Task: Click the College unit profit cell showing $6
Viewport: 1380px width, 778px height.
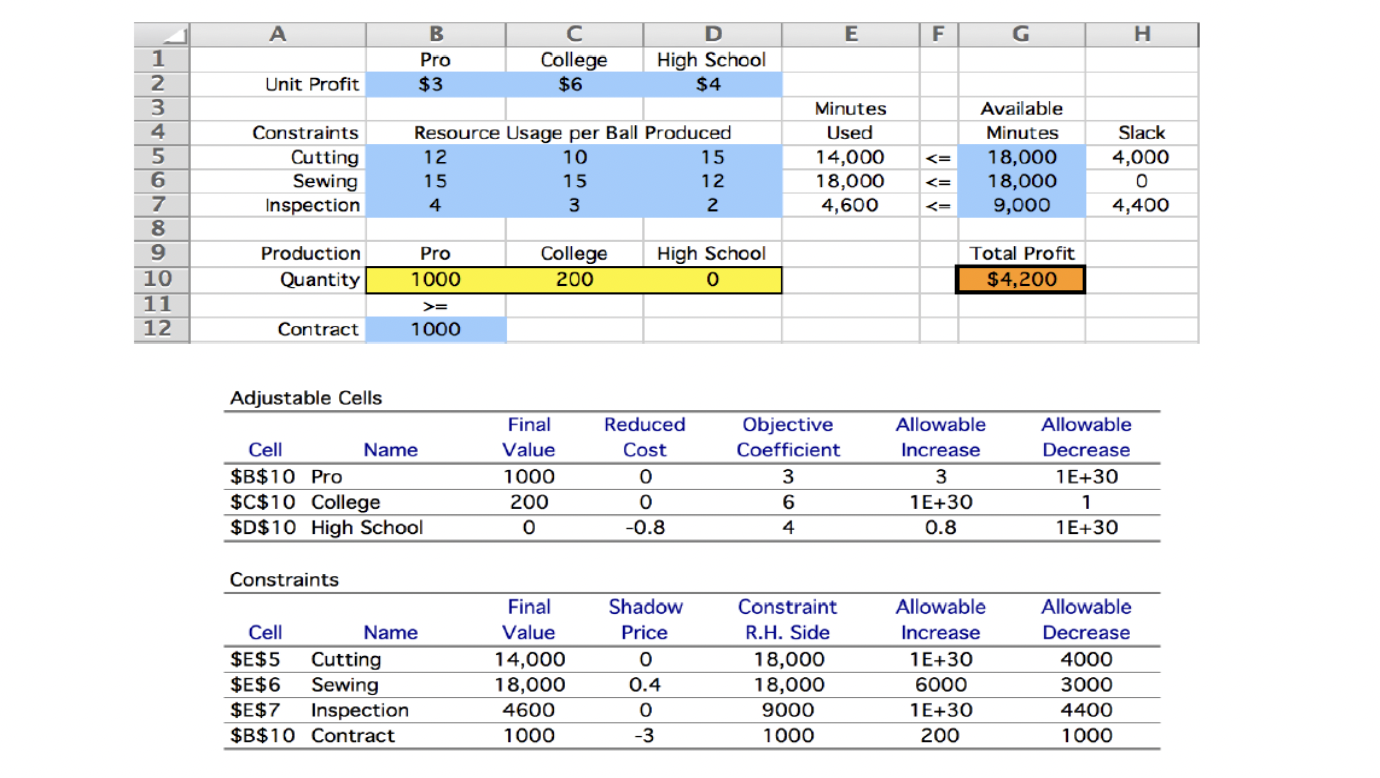Action: click(x=573, y=84)
